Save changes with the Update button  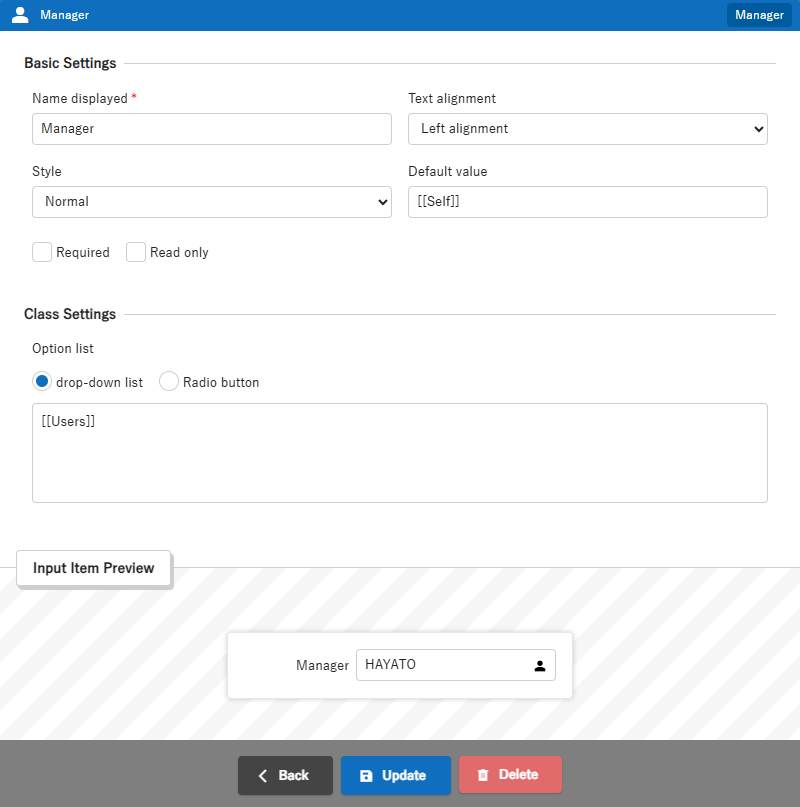pyautogui.click(x=395, y=775)
